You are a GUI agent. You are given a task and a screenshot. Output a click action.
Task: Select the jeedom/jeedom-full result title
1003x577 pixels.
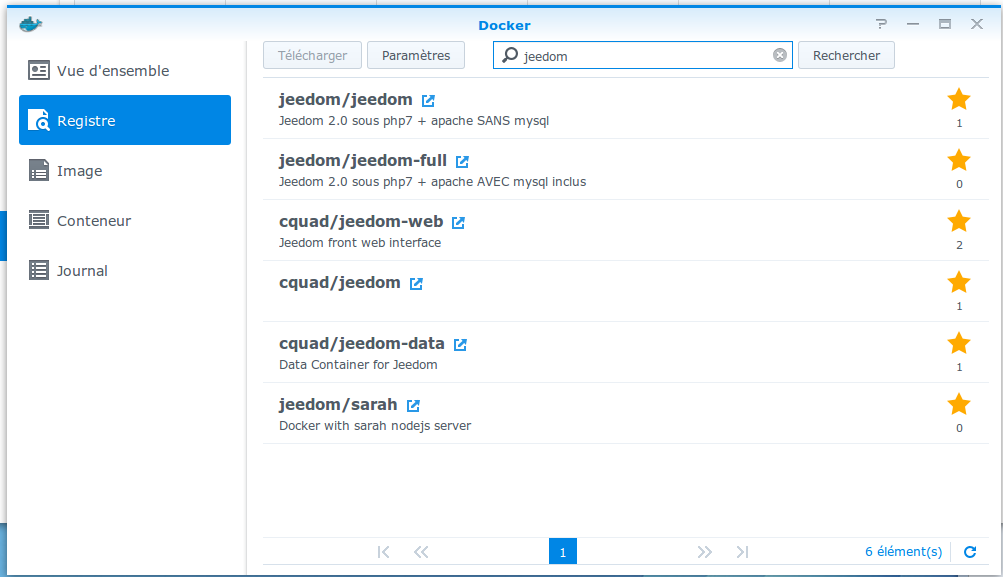click(363, 161)
